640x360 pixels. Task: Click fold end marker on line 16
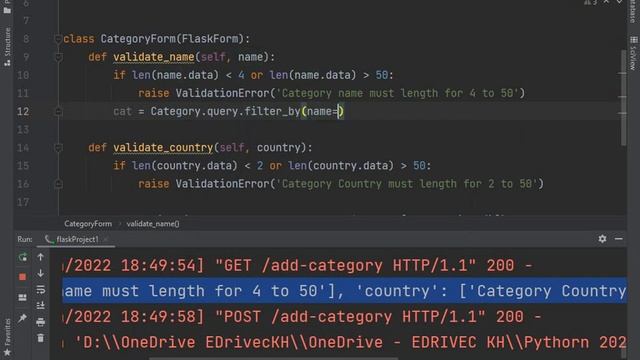pyautogui.click(x=58, y=184)
